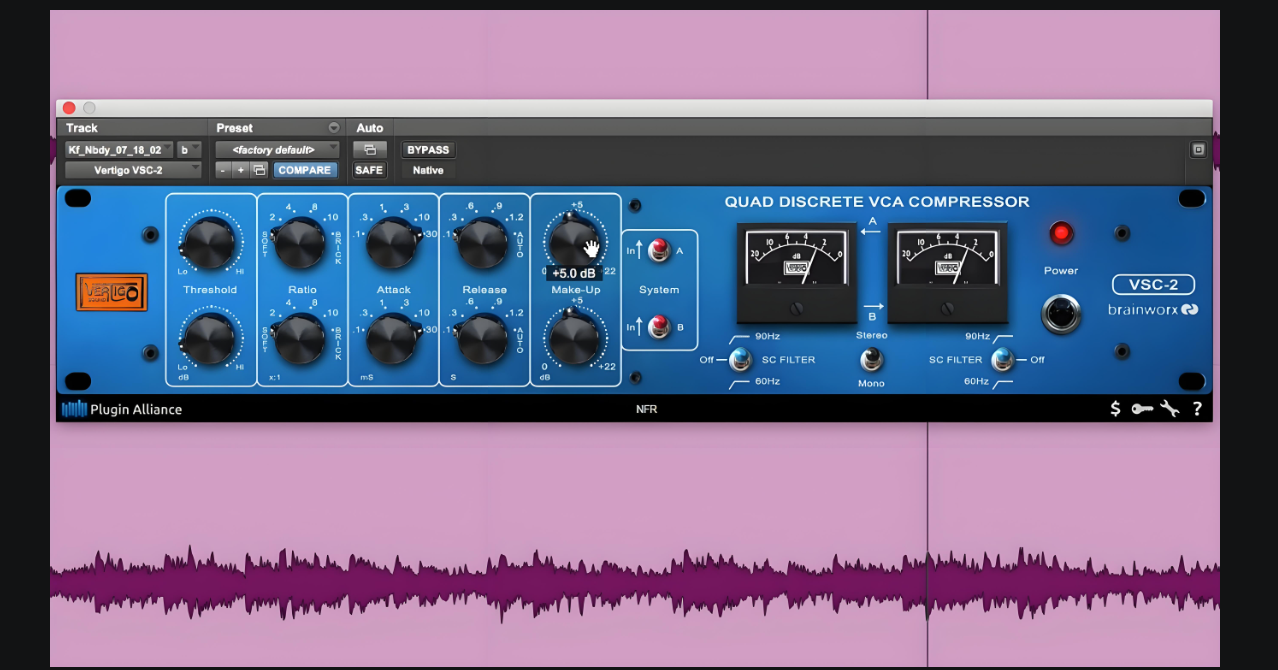Toggle the COMPARE button
The width and height of the screenshot is (1278, 670).
click(x=304, y=170)
